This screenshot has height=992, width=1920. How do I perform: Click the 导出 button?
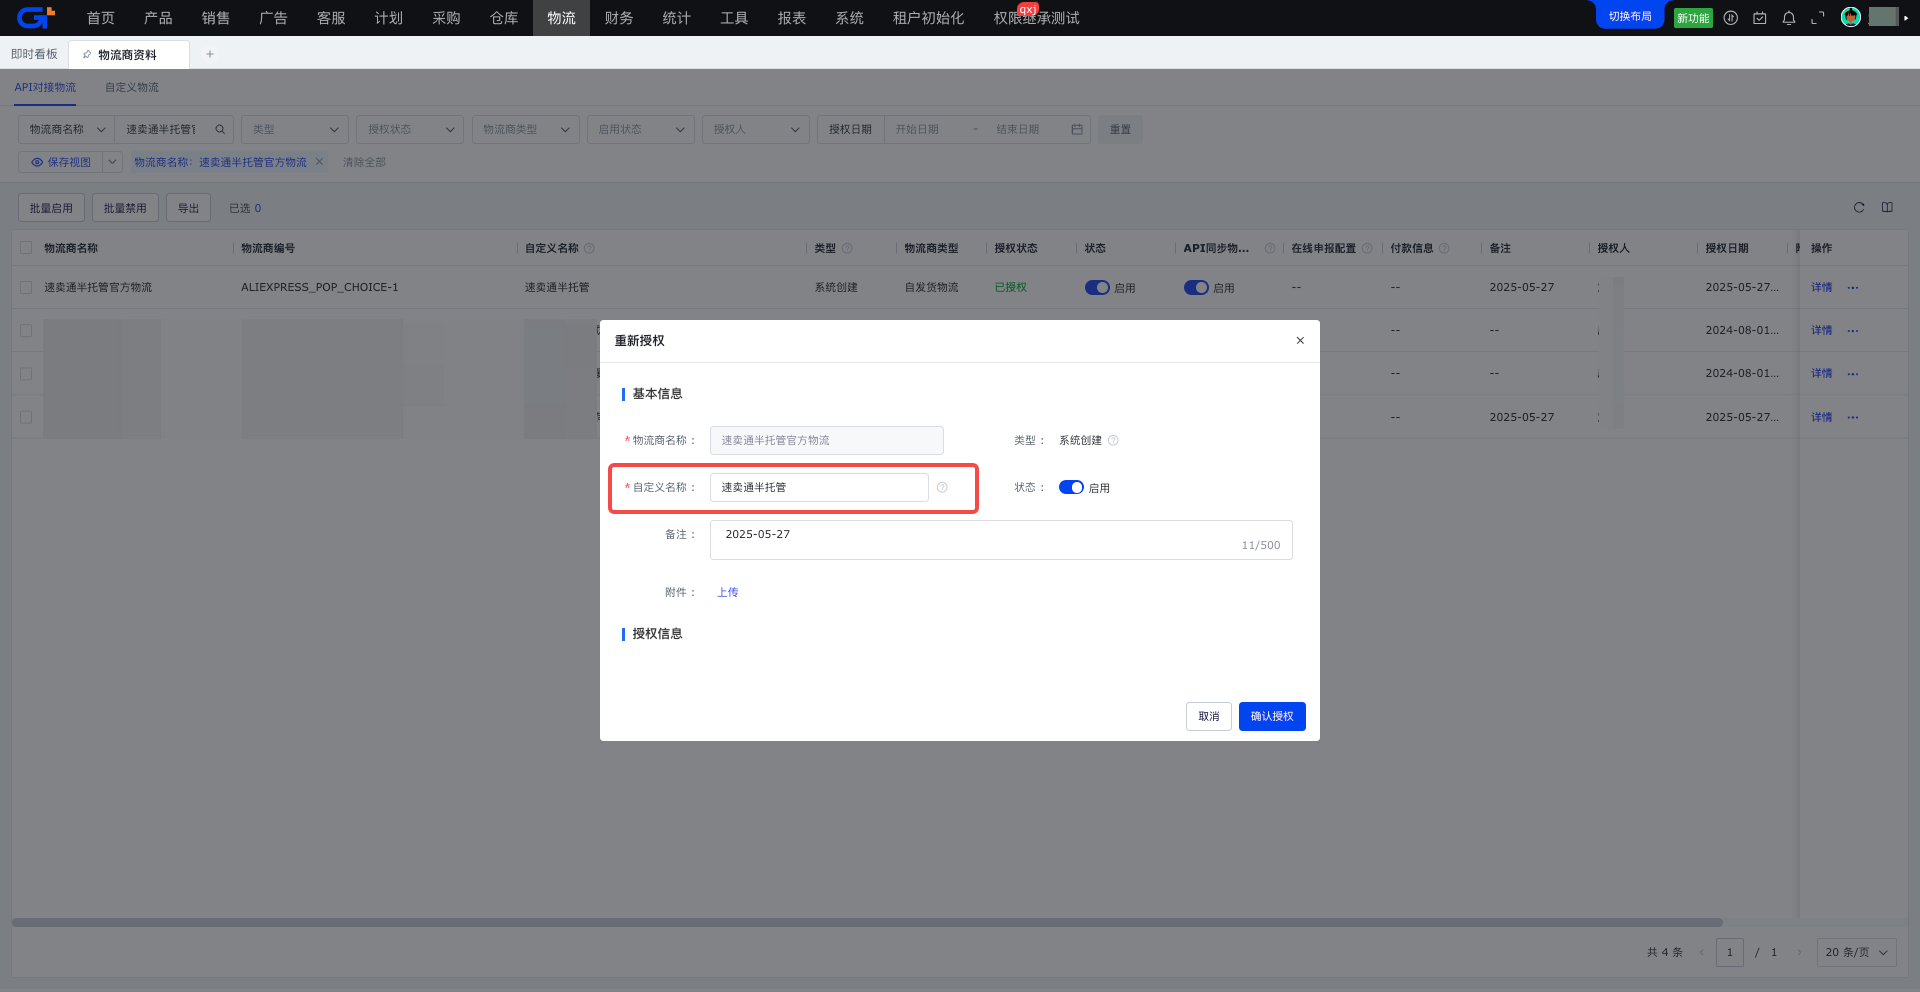tap(188, 208)
